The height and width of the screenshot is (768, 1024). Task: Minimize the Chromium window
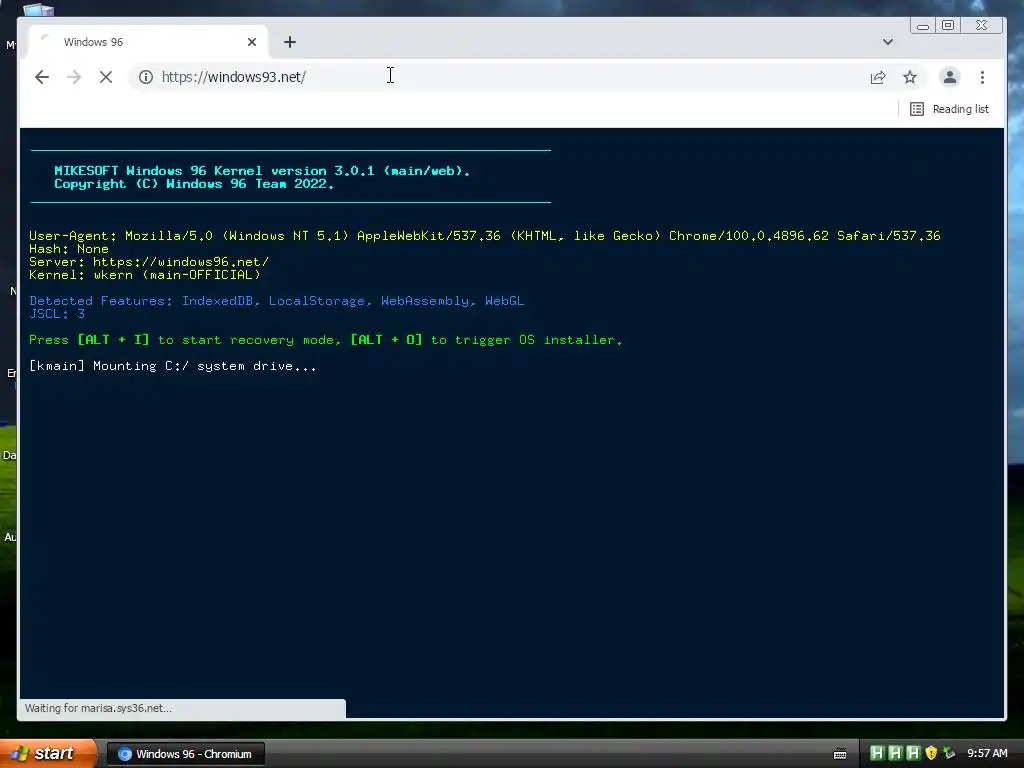coord(923,25)
